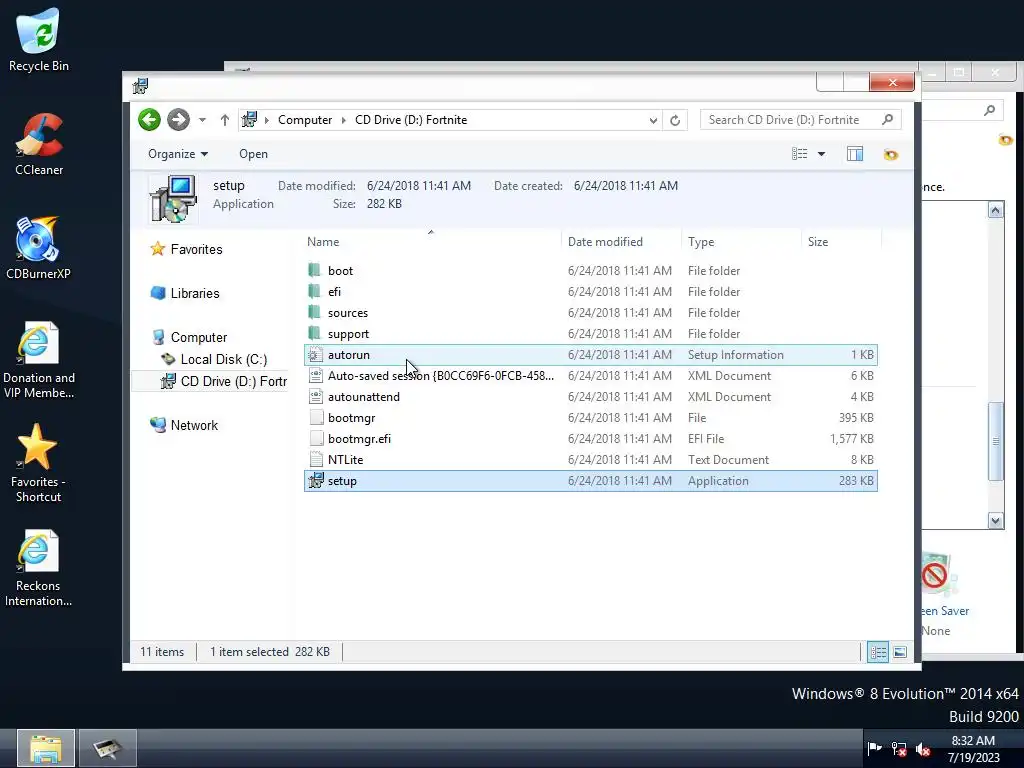Open Favorites - Shortcut on desktop

pyautogui.click(x=38, y=464)
